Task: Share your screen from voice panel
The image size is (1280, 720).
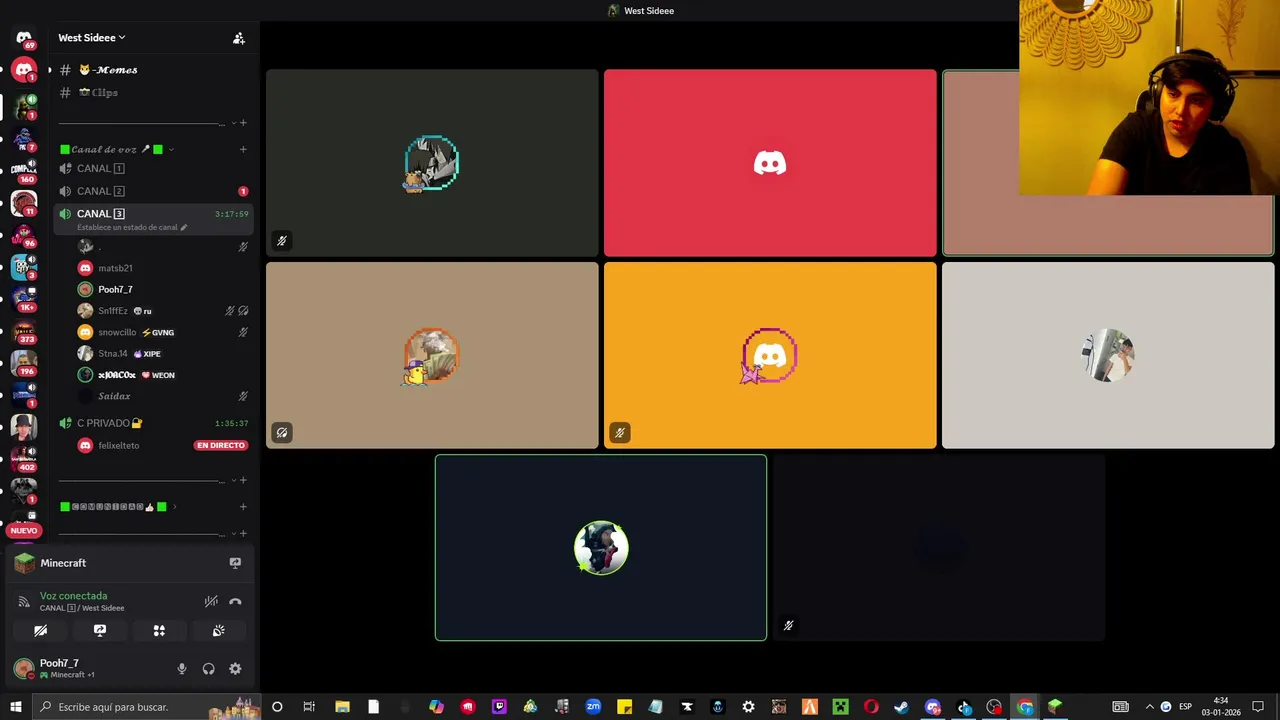Action: [x=100, y=631]
